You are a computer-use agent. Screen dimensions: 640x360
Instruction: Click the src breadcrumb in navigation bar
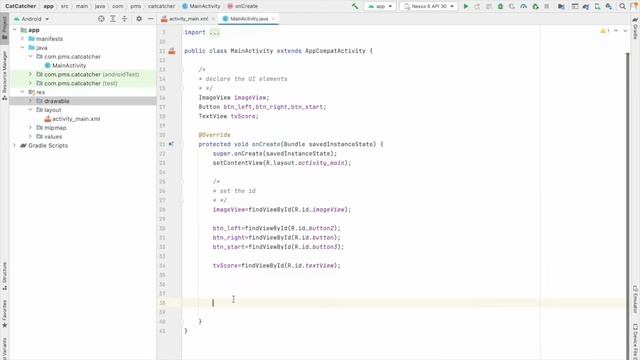pyautogui.click(x=64, y=6)
